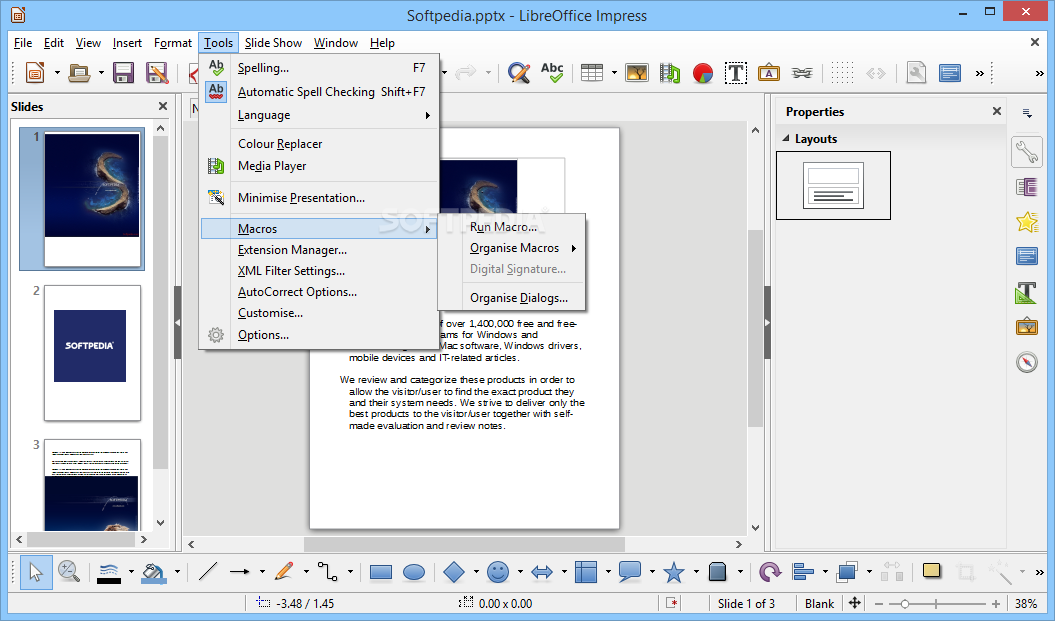1055x621 pixels.
Task: Open the New document dropdown arrow
Action: point(57,73)
